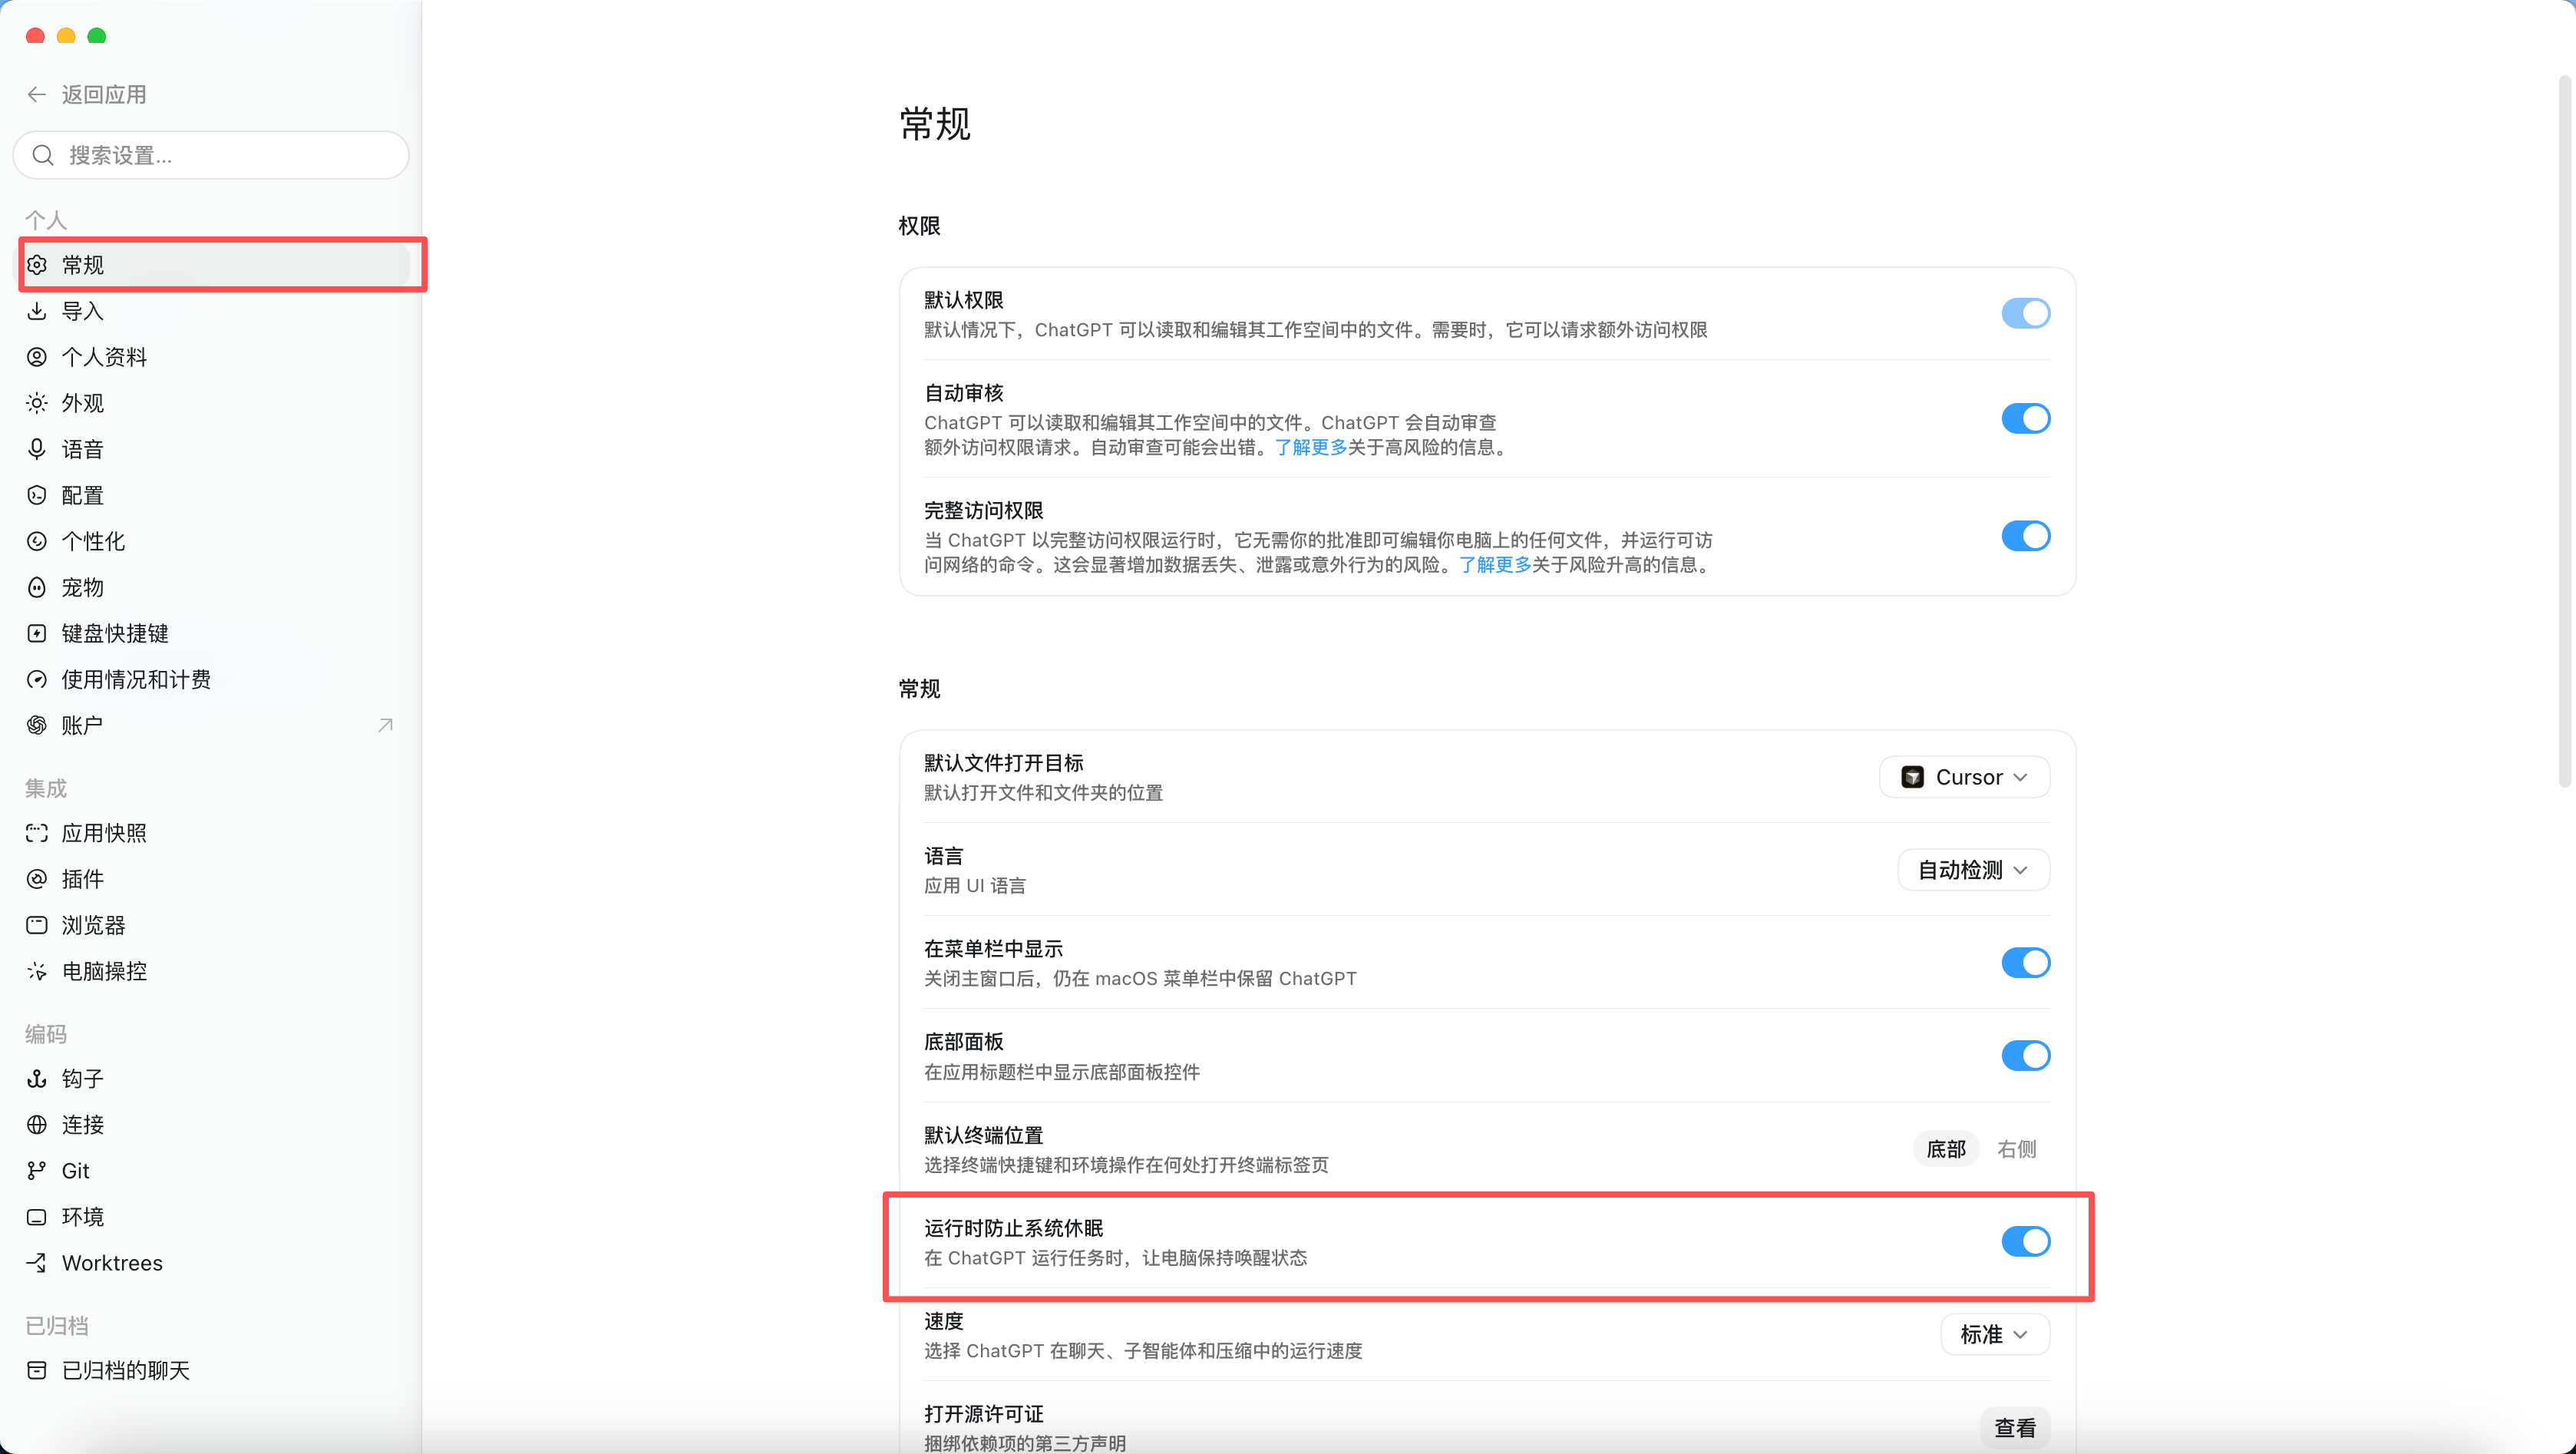Open the 标准 speed dropdown
This screenshot has width=2576, height=1454.
coord(1995,1334)
